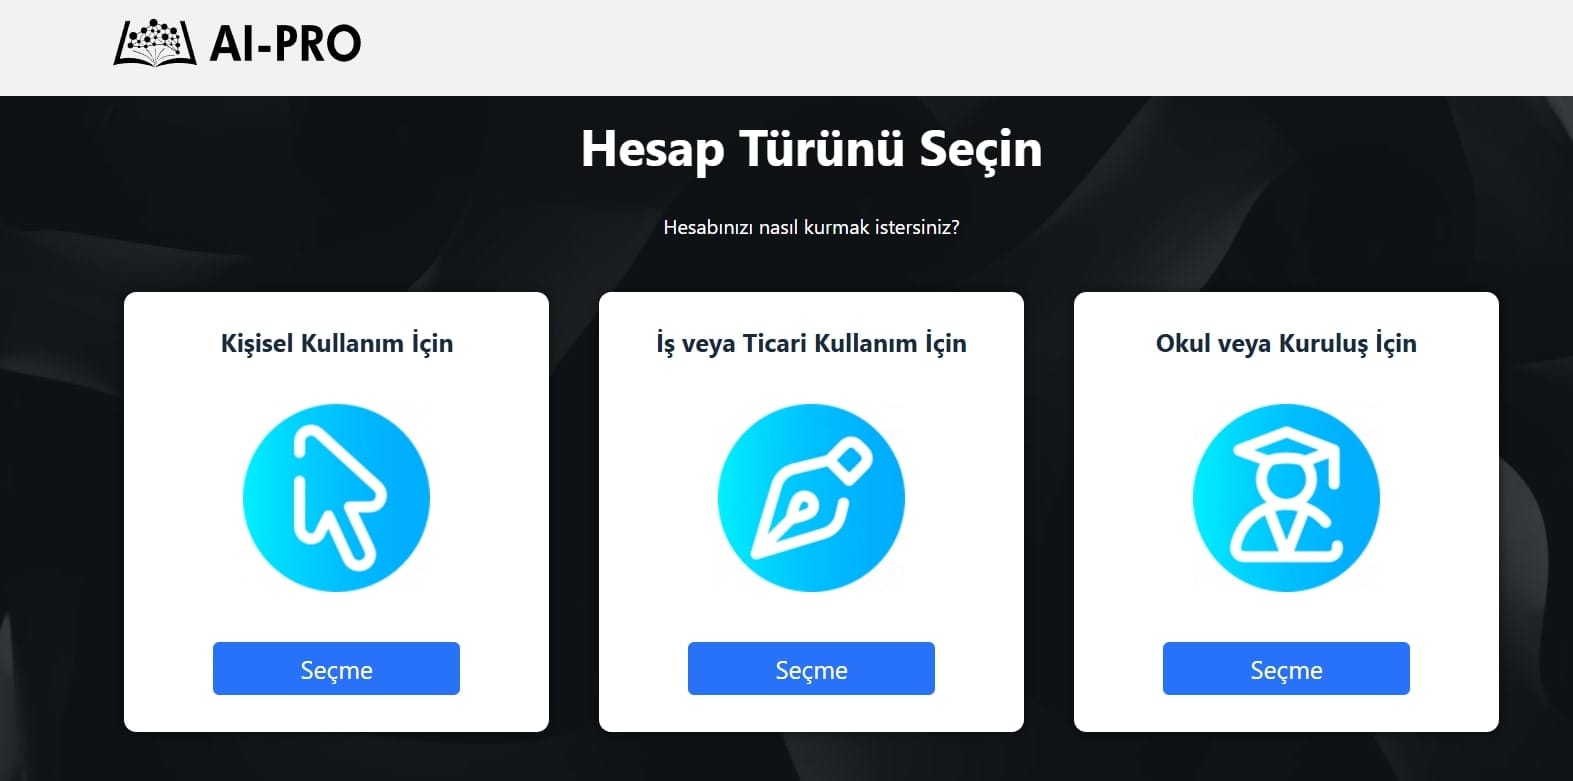
Task: Choose Seçme under Okul veya Kuruluş İçin
Action: click(x=1286, y=669)
